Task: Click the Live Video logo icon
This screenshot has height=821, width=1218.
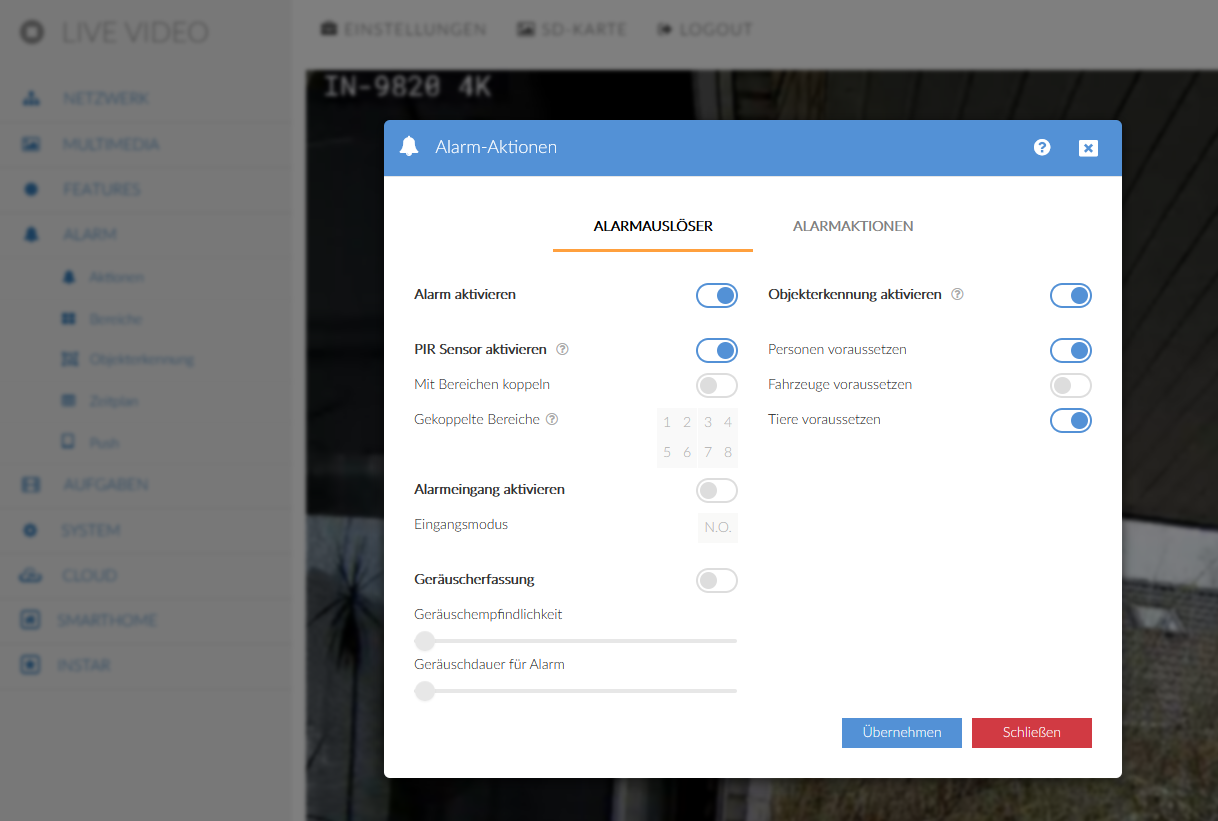Action: (x=33, y=32)
